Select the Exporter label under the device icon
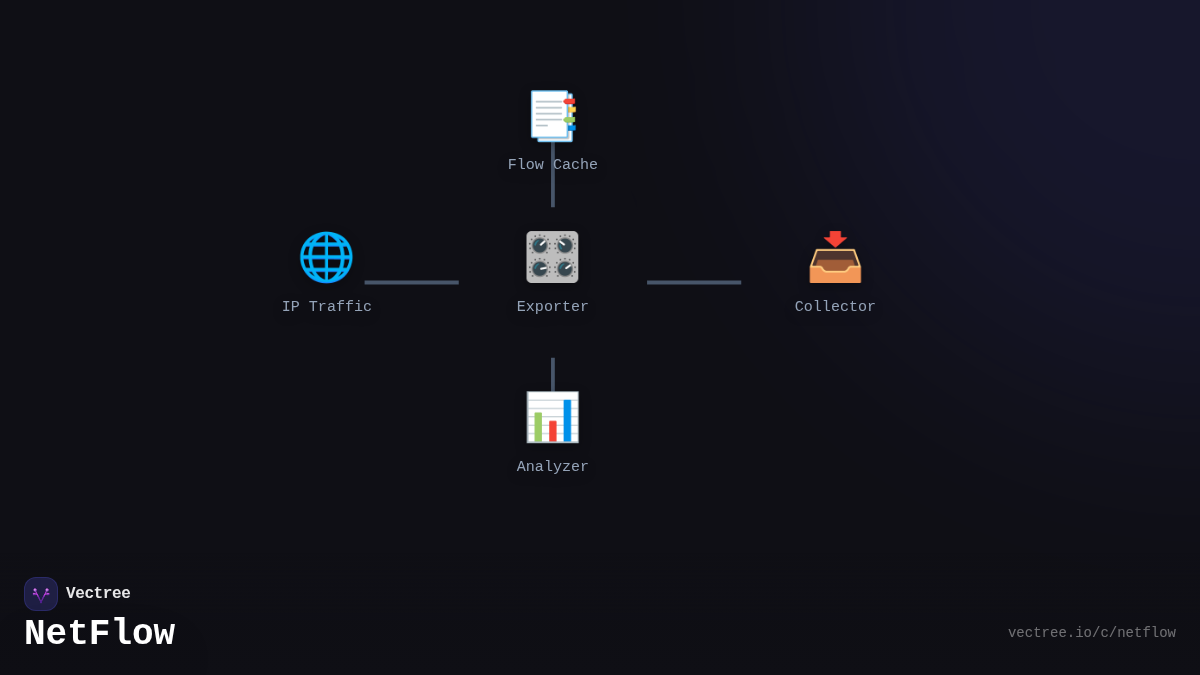 point(552,306)
